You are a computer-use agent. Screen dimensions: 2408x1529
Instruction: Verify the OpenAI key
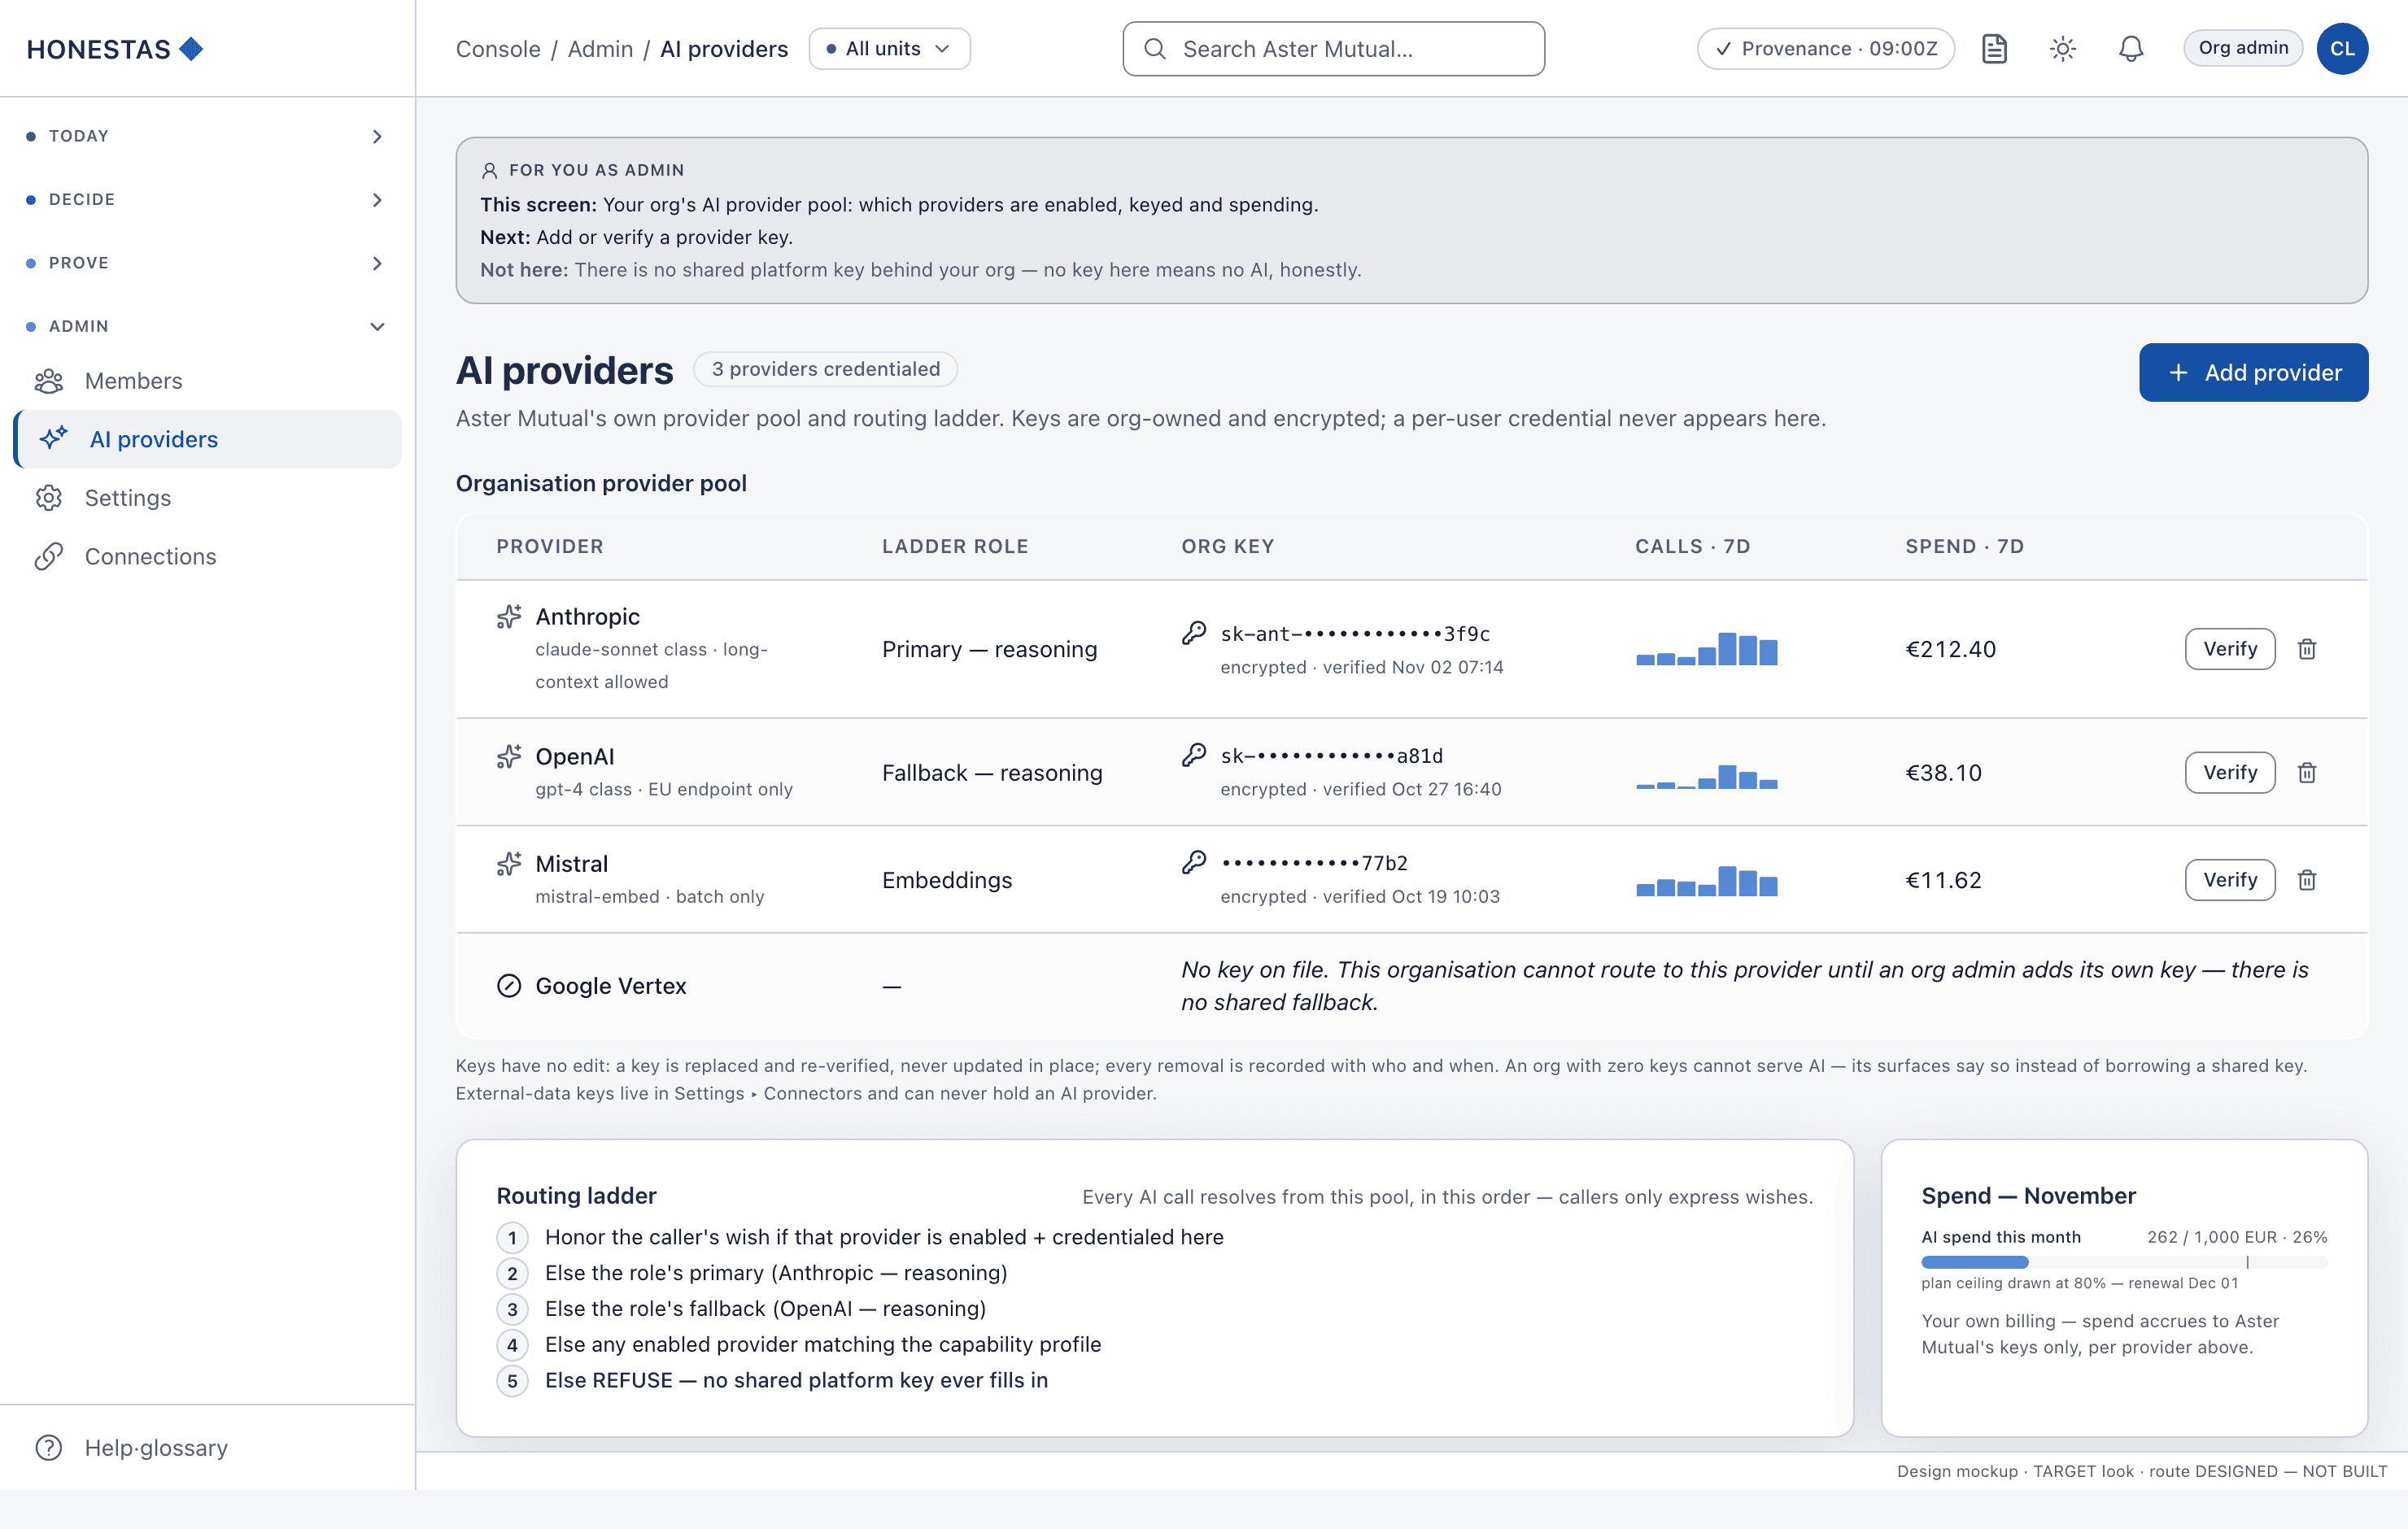pos(2229,772)
